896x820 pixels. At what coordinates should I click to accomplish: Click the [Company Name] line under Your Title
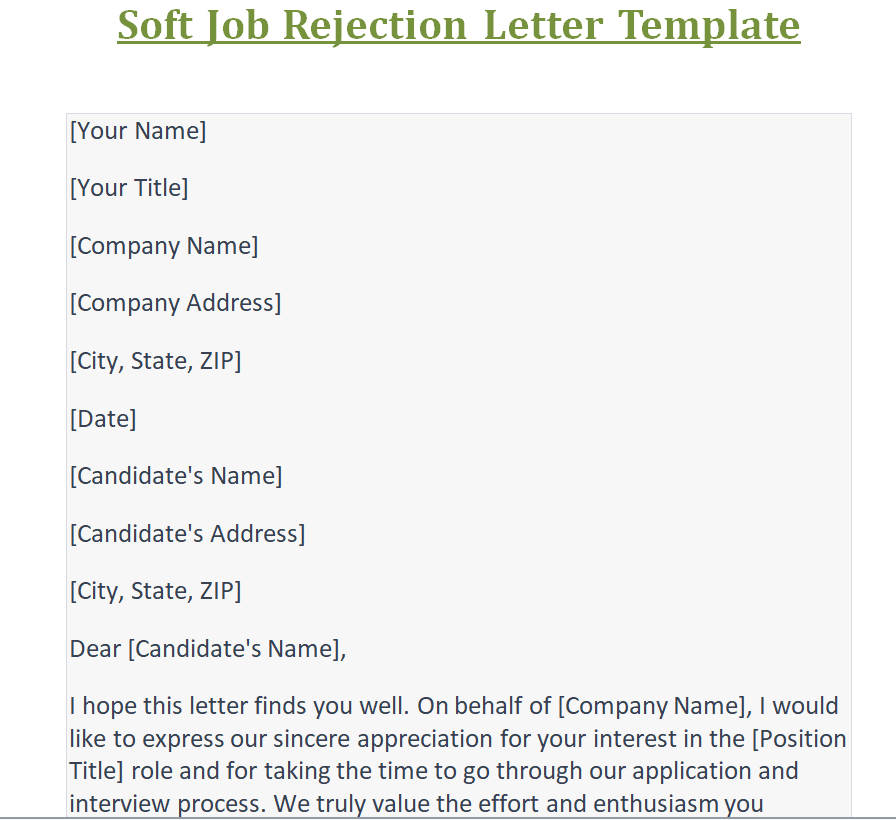coord(164,246)
